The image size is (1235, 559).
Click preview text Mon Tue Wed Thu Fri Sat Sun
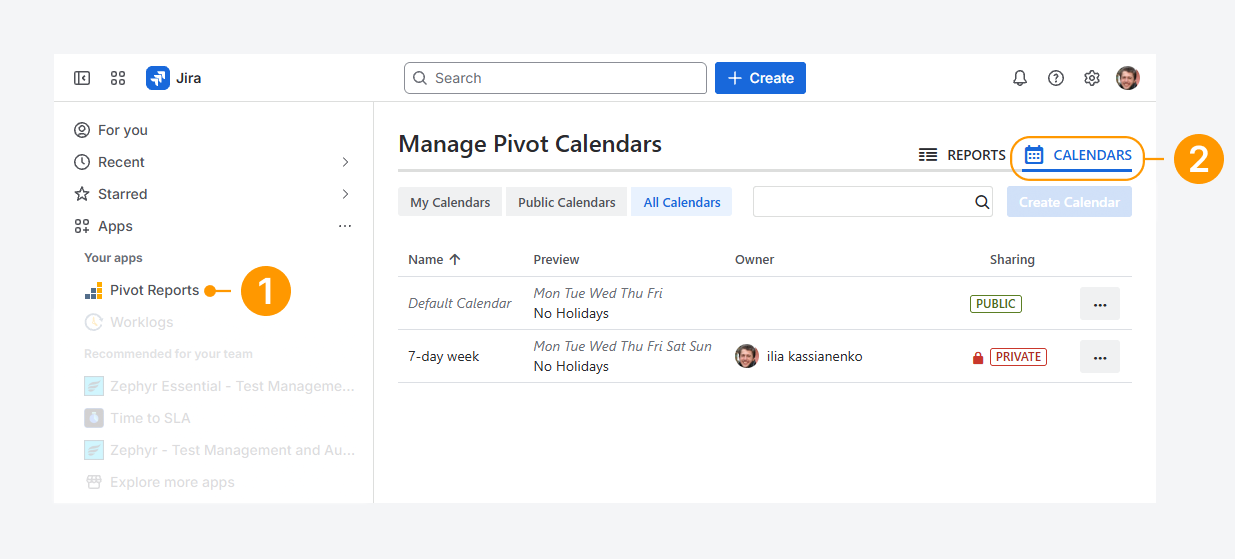623,346
